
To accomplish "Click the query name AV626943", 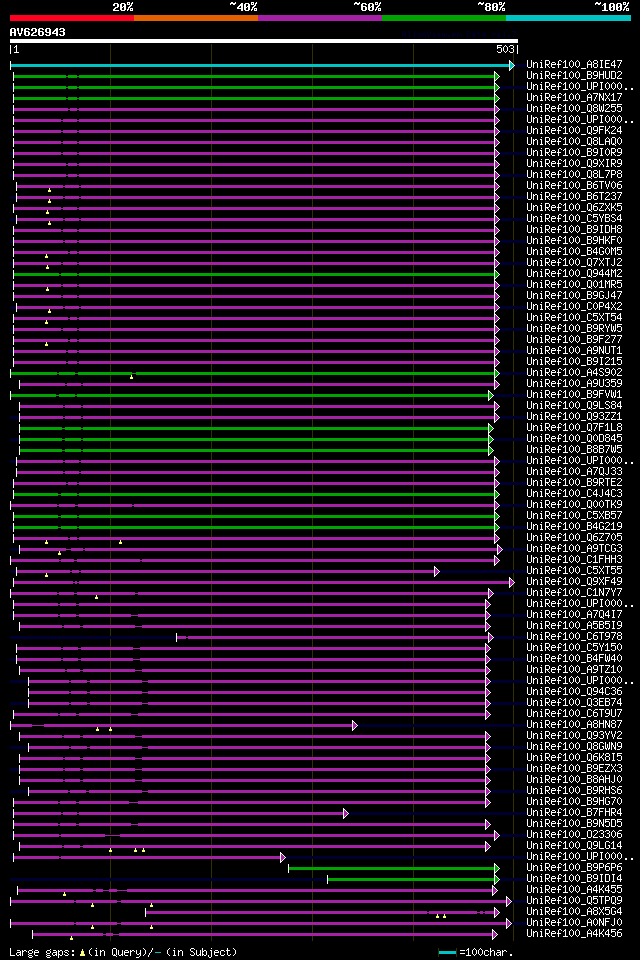I will tap(37, 32).
